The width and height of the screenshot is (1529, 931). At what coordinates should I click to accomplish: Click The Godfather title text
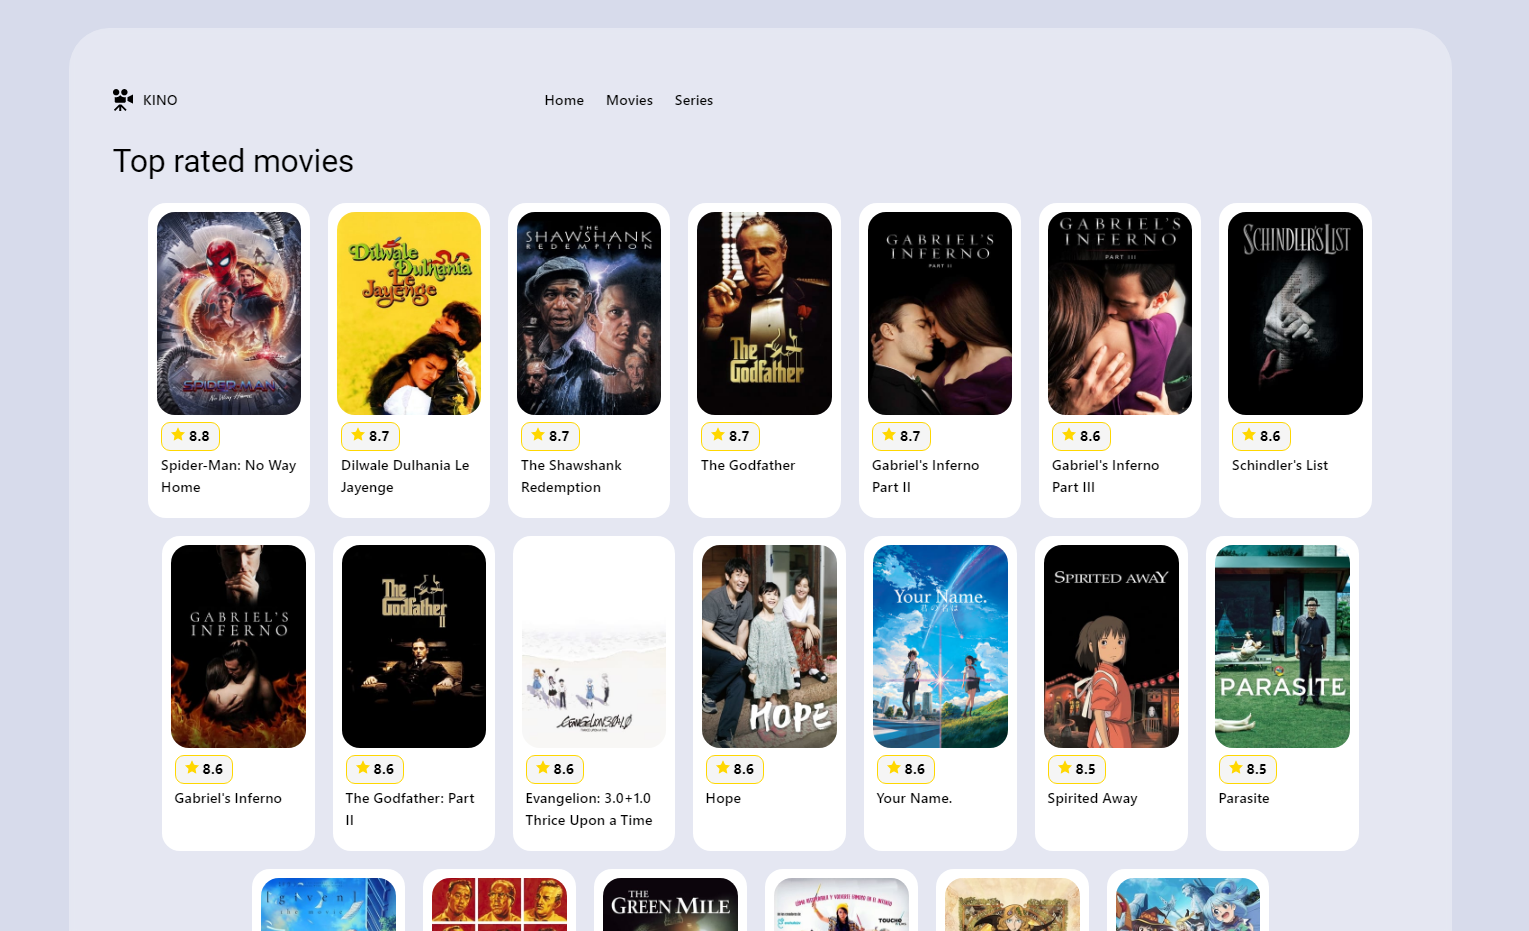(748, 465)
